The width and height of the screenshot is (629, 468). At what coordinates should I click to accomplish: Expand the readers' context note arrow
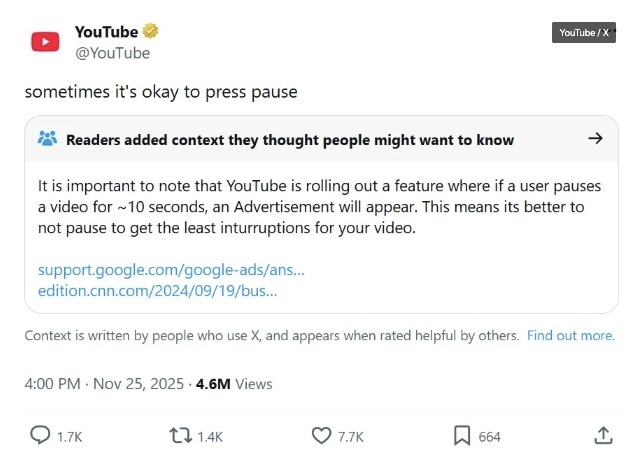tap(596, 139)
